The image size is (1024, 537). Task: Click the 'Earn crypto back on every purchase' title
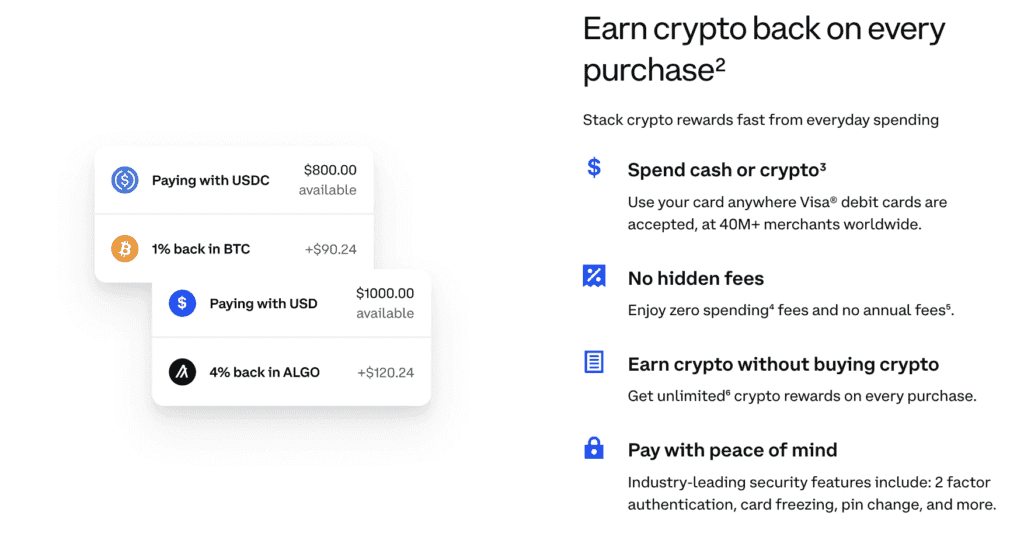tap(763, 48)
